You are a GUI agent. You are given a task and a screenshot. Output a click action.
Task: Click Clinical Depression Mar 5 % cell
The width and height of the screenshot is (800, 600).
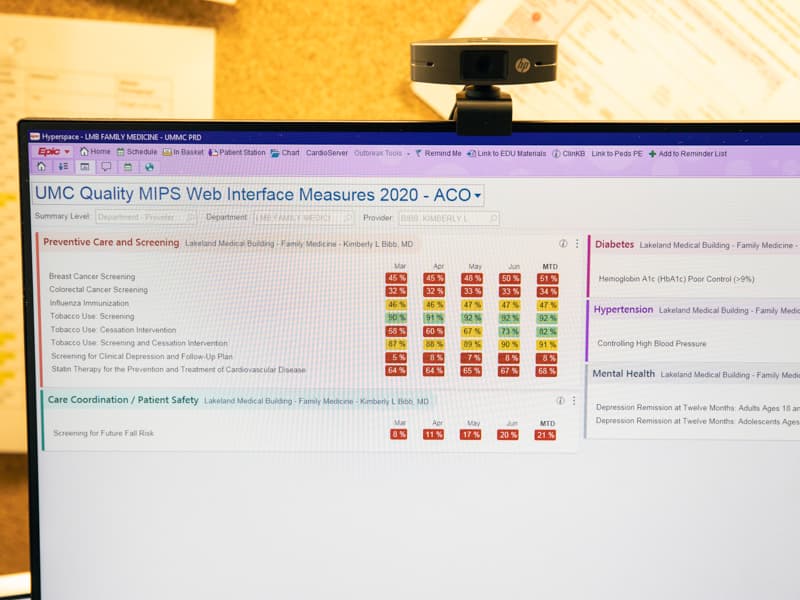coord(396,358)
